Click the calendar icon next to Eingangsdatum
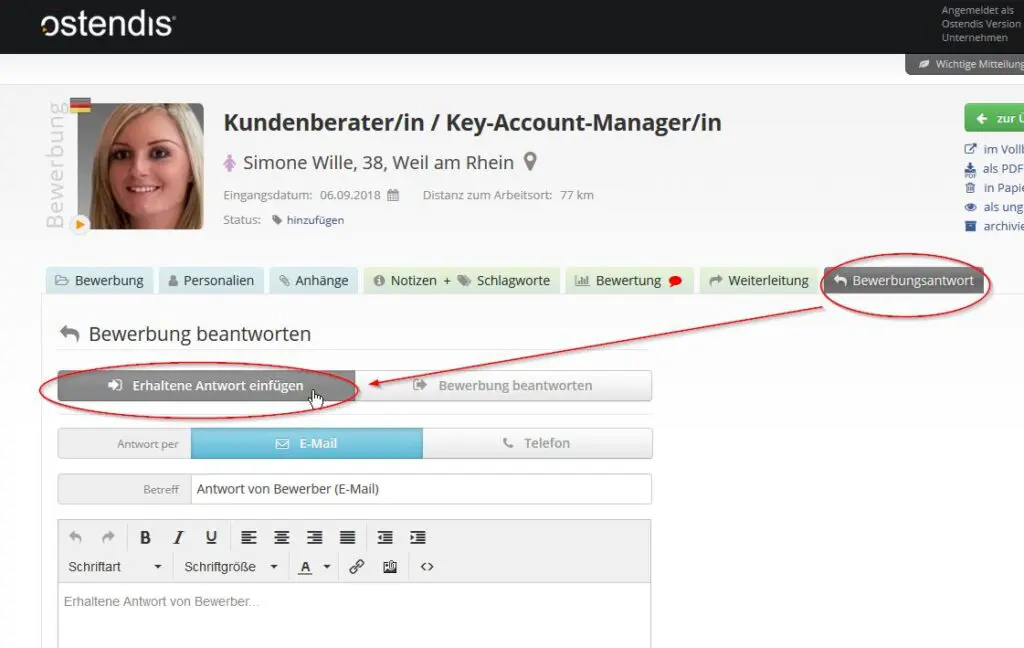The height and width of the screenshot is (648, 1024). point(393,195)
